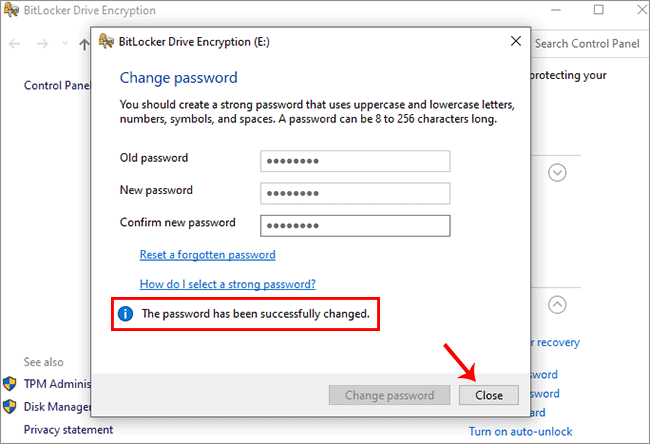Open the Privacy statement link
This screenshot has width=650, height=444.
click(68, 429)
